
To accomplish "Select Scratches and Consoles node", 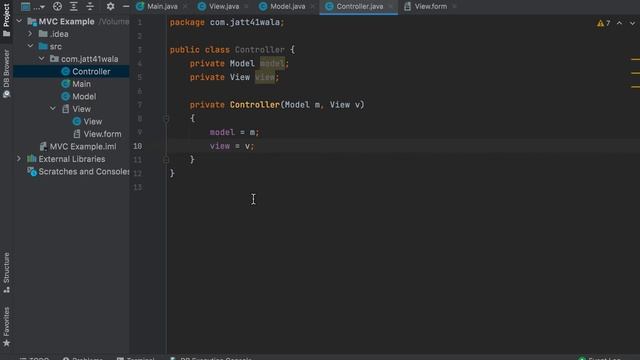I will point(84,171).
